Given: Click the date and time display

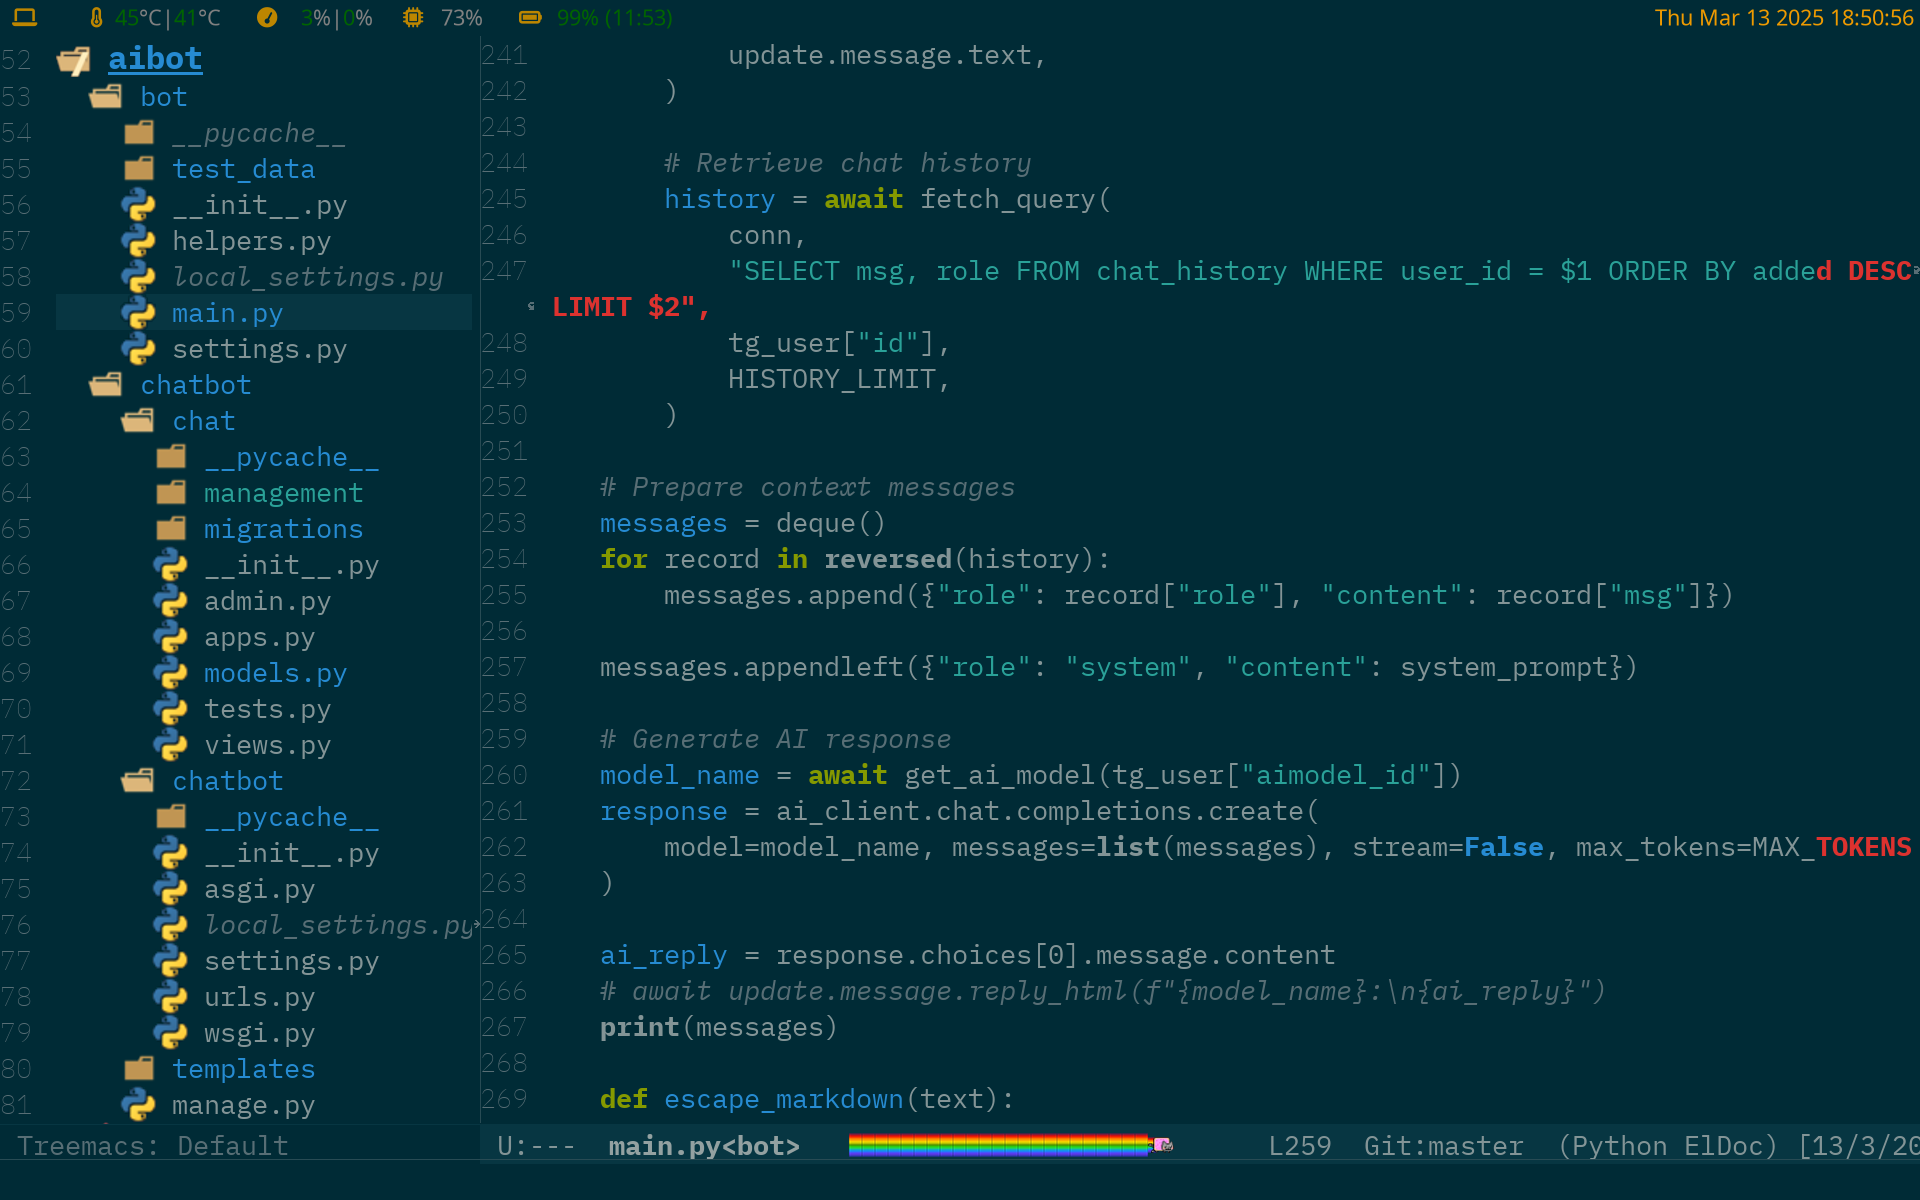Looking at the screenshot, I should [x=1783, y=17].
